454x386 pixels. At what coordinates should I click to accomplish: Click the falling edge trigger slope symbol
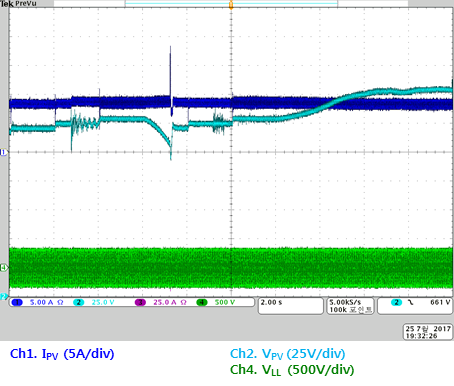411,302
